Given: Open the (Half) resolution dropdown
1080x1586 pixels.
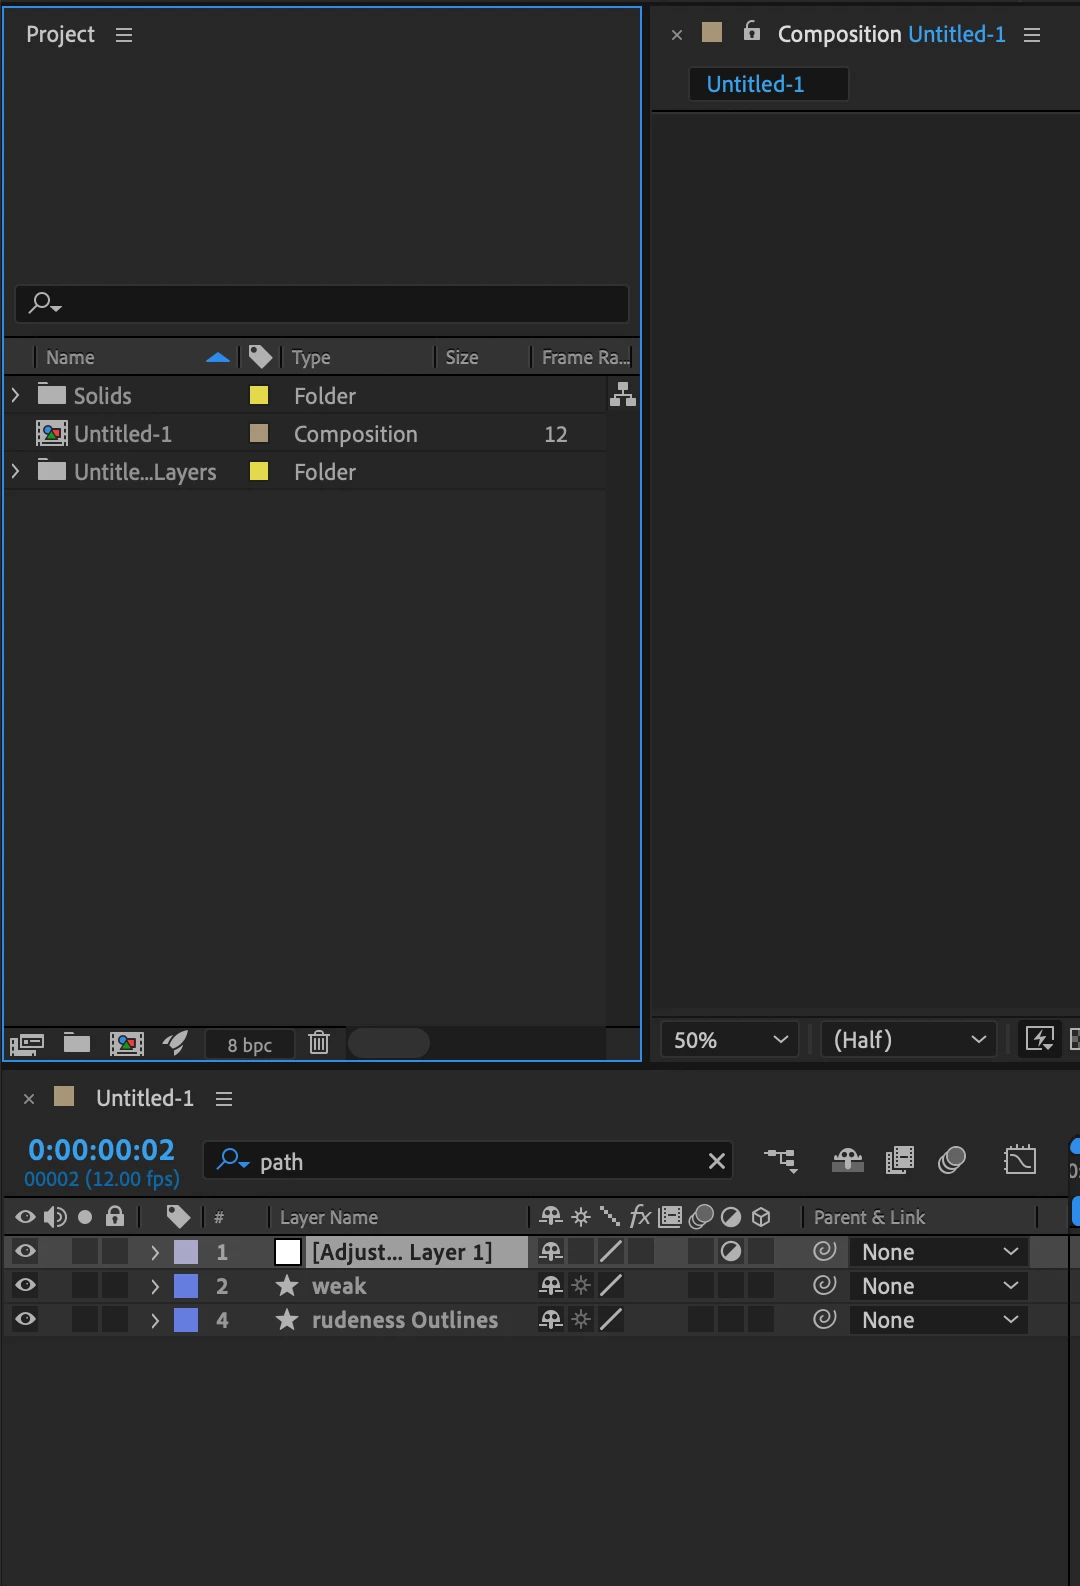Looking at the screenshot, I should (x=909, y=1040).
